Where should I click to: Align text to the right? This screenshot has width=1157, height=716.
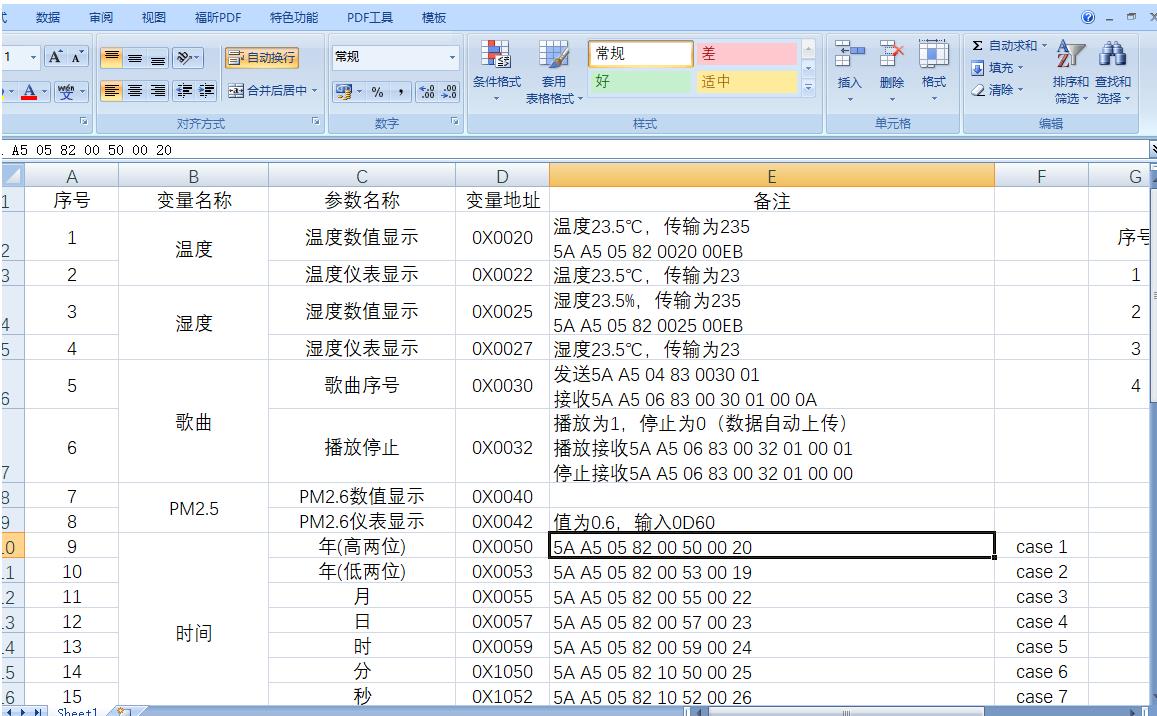pos(158,91)
